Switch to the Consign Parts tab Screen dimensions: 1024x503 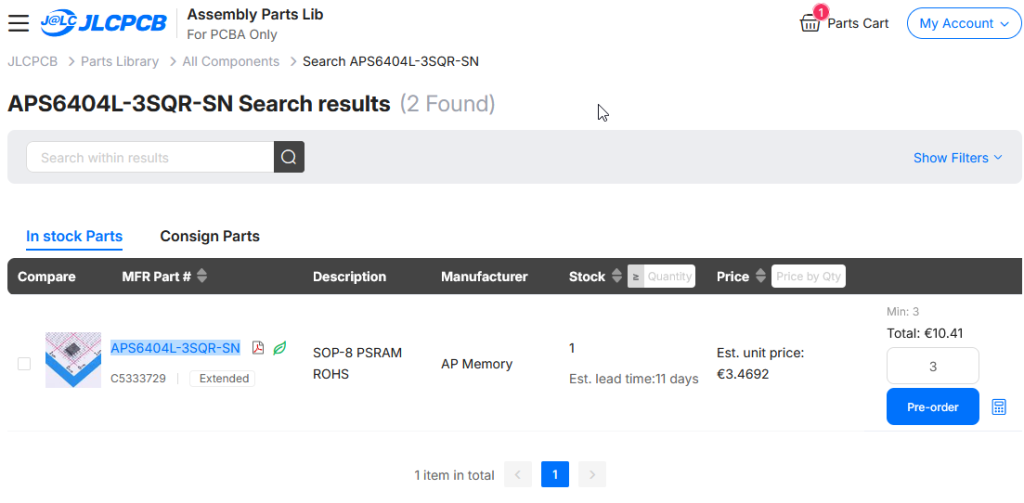coord(210,236)
